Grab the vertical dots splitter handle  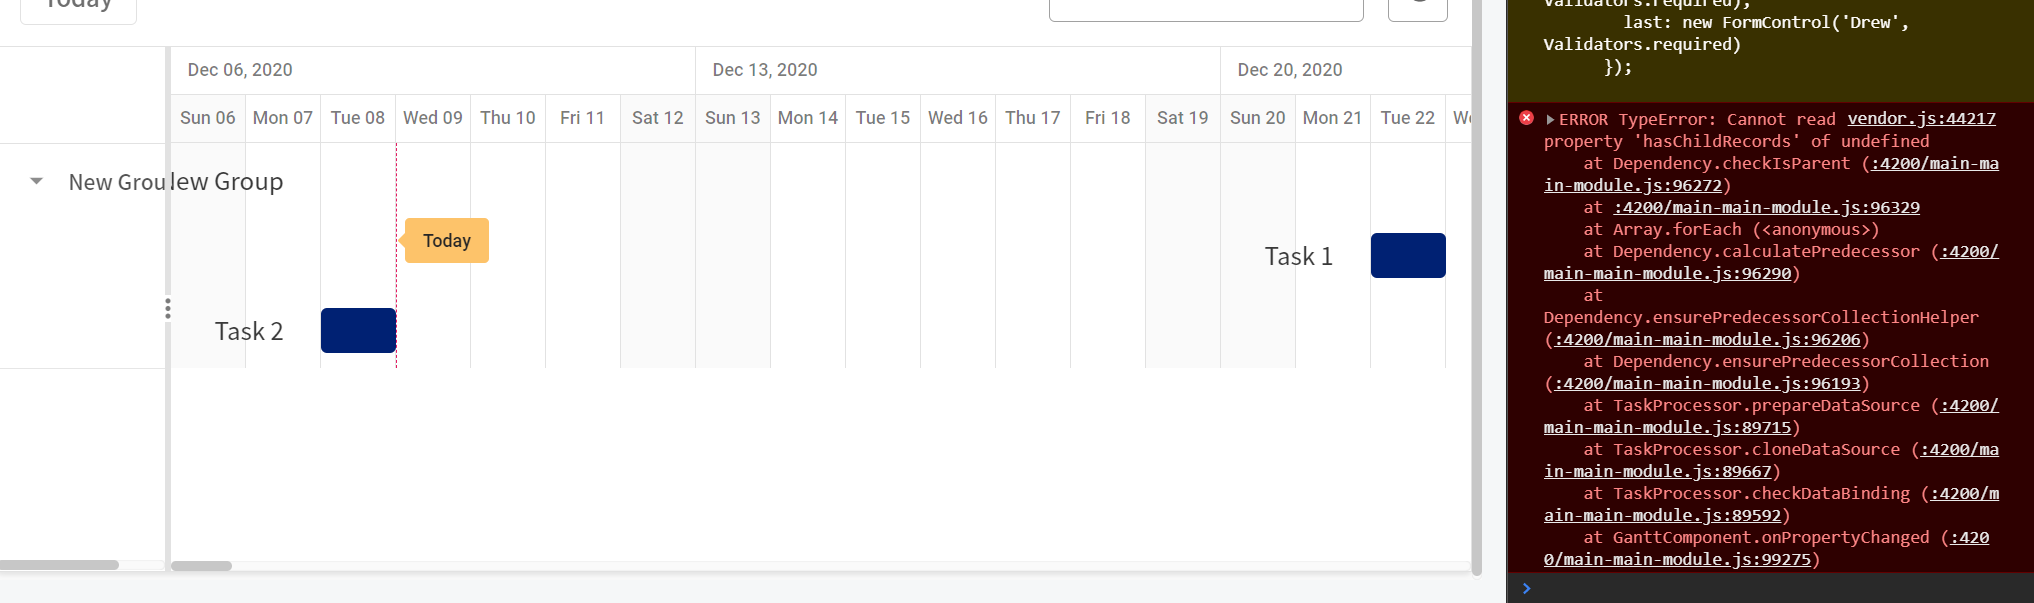point(168,309)
